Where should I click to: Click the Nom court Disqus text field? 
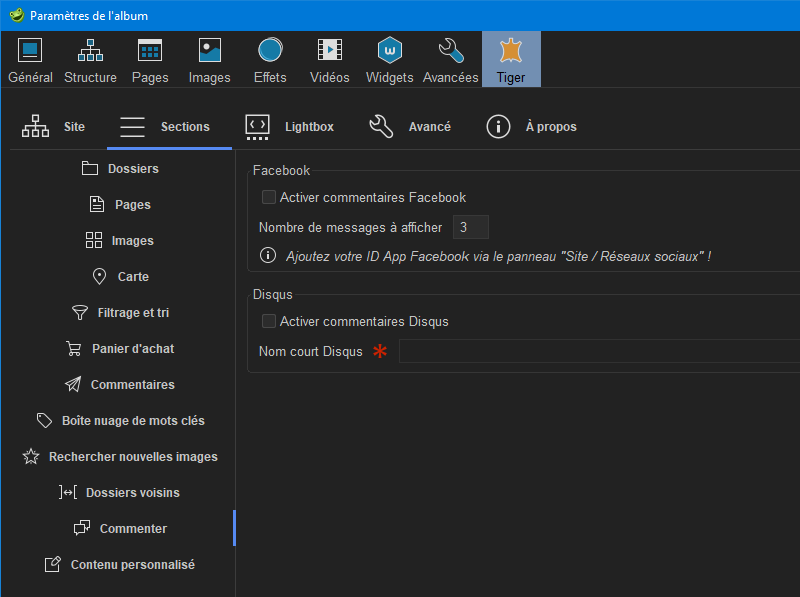pyautogui.click(x=598, y=352)
